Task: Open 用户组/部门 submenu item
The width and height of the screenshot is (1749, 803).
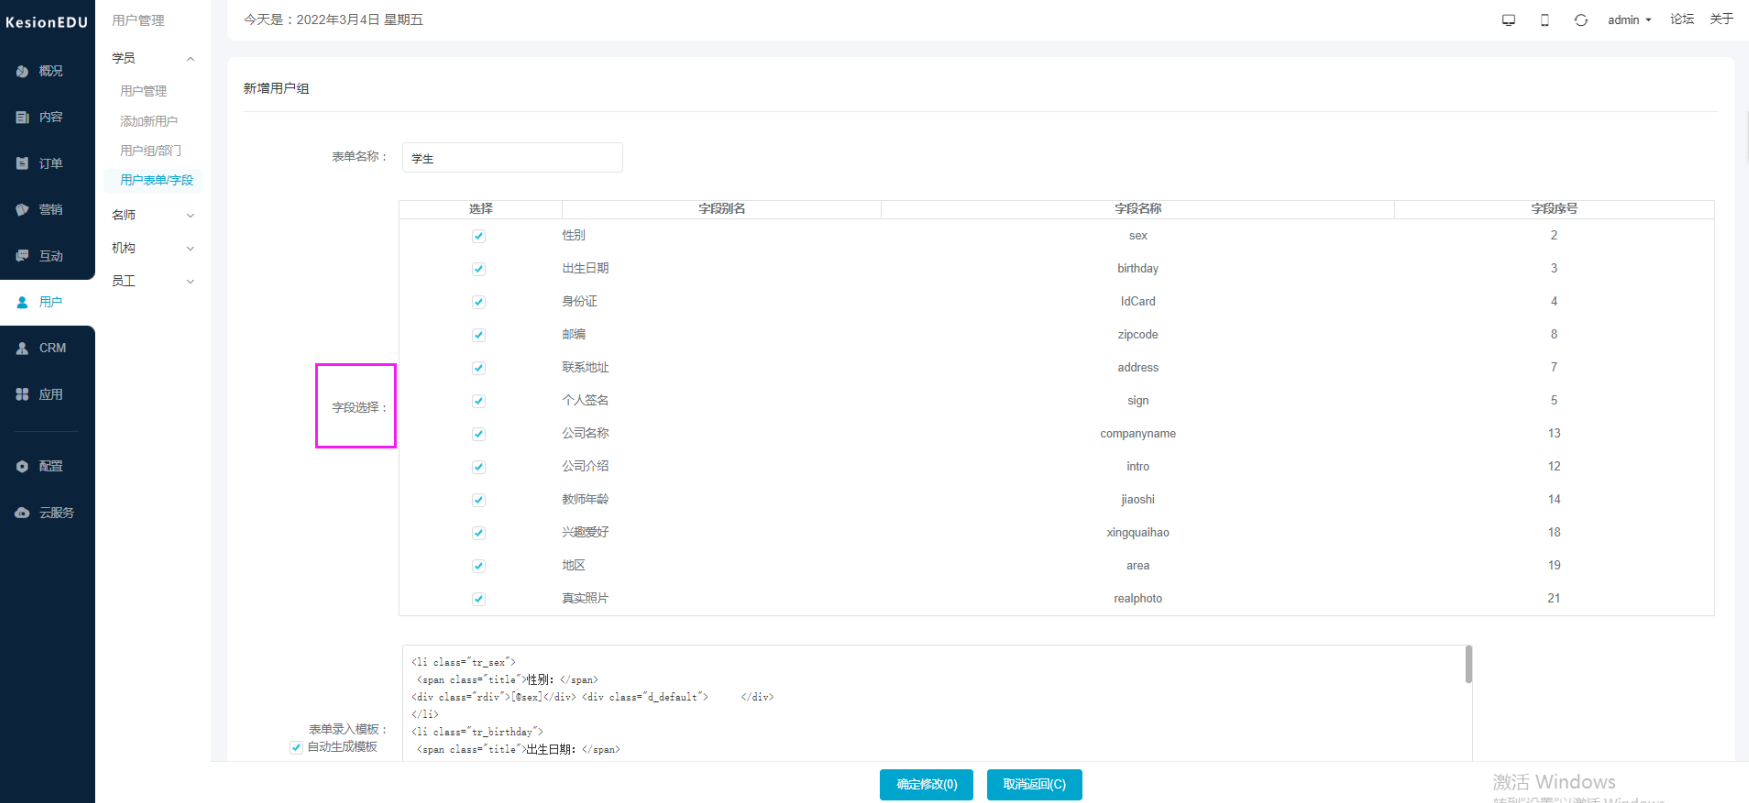Action: pyautogui.click(x=150, y=151)
